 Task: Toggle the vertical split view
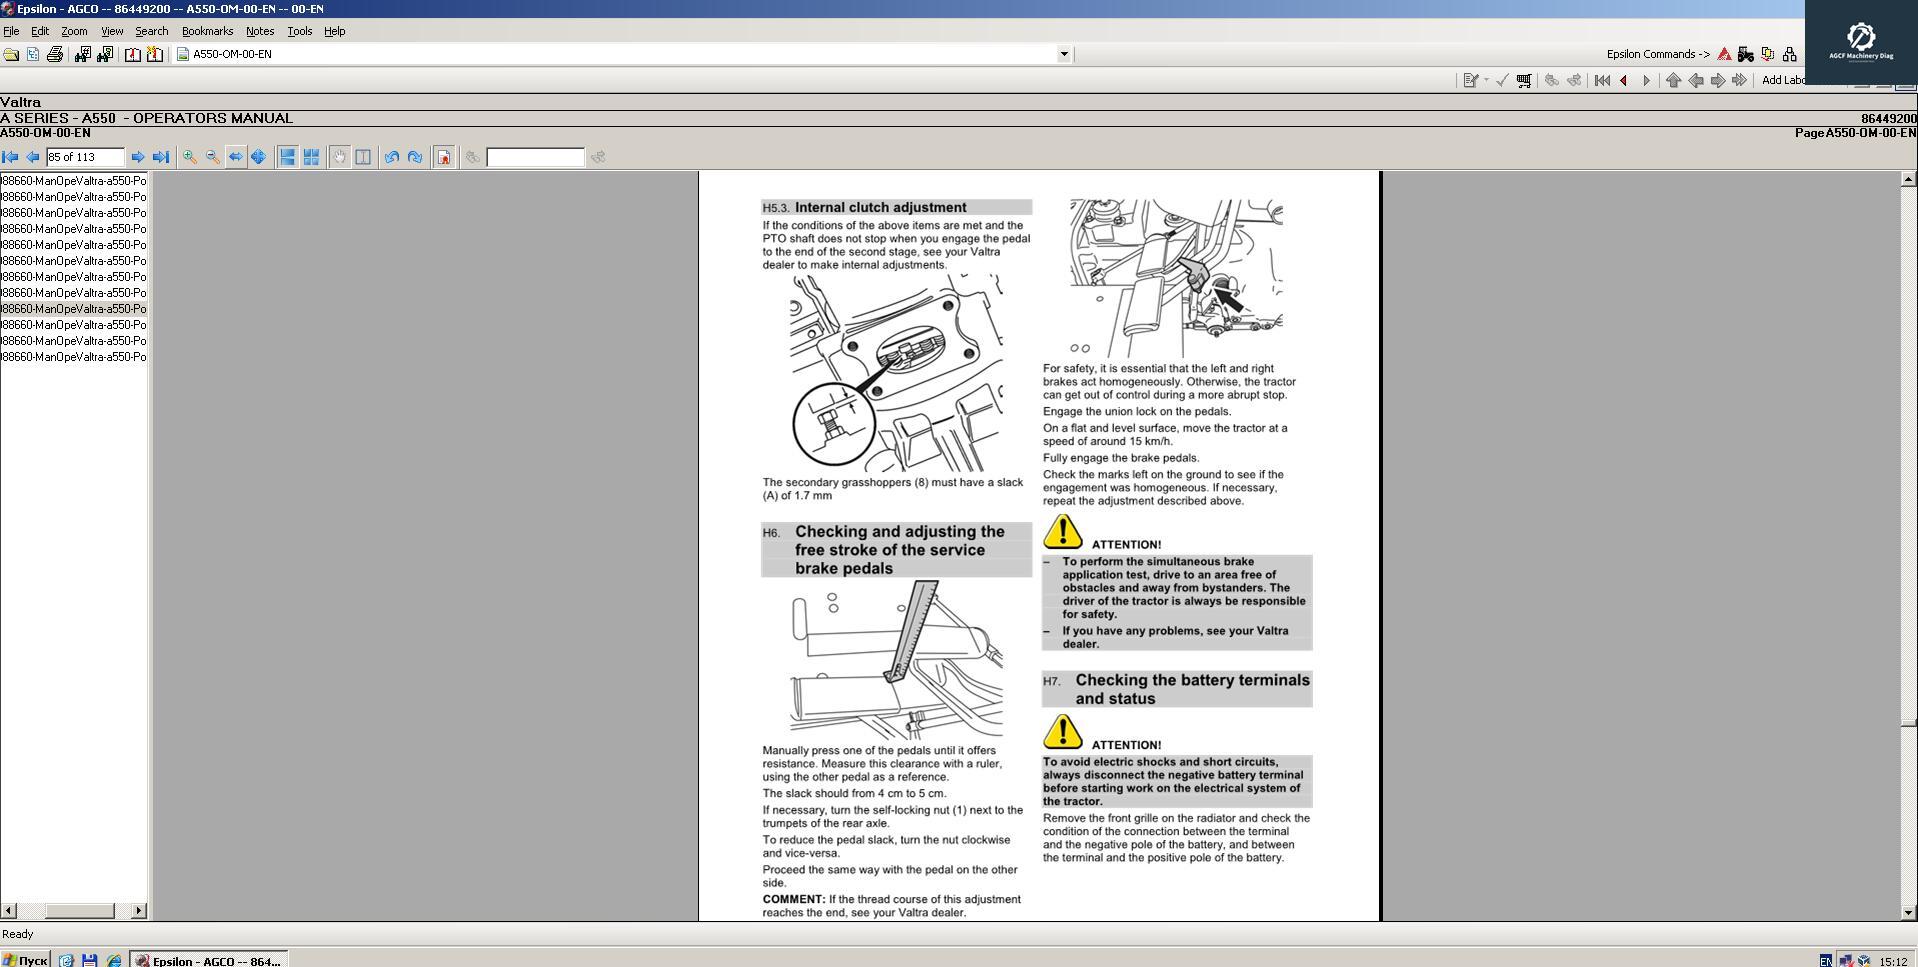coord(364,157)
